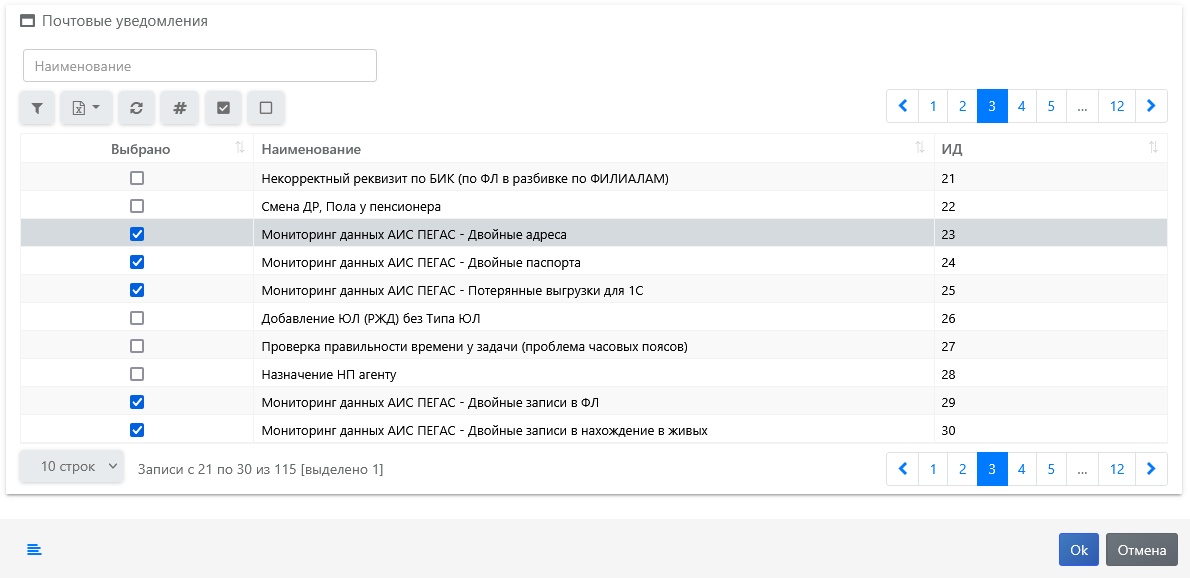Uncheck 'Мониторинг данных АИС ПЕГАС - Двойные адреса'
This screenshot has height=578, width=1190.
pyautogui.click(x=137, y=234)
